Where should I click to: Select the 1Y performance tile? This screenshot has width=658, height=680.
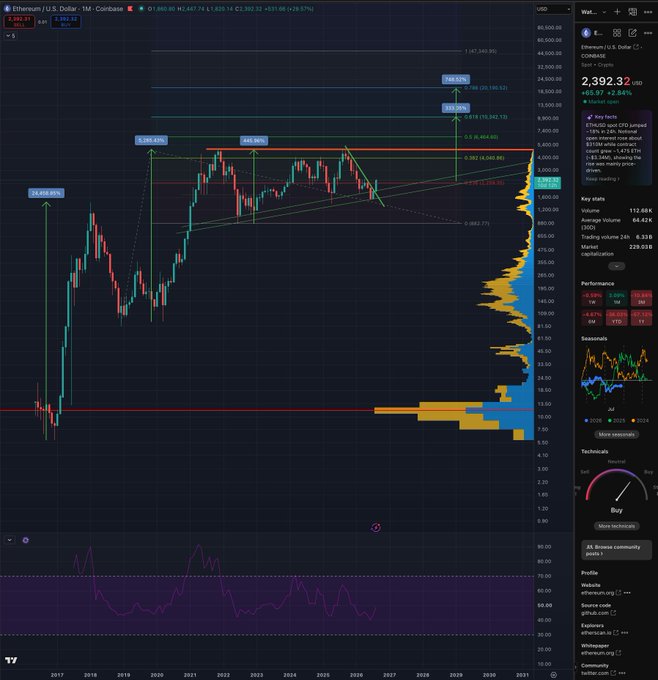(x=642, y=318)
